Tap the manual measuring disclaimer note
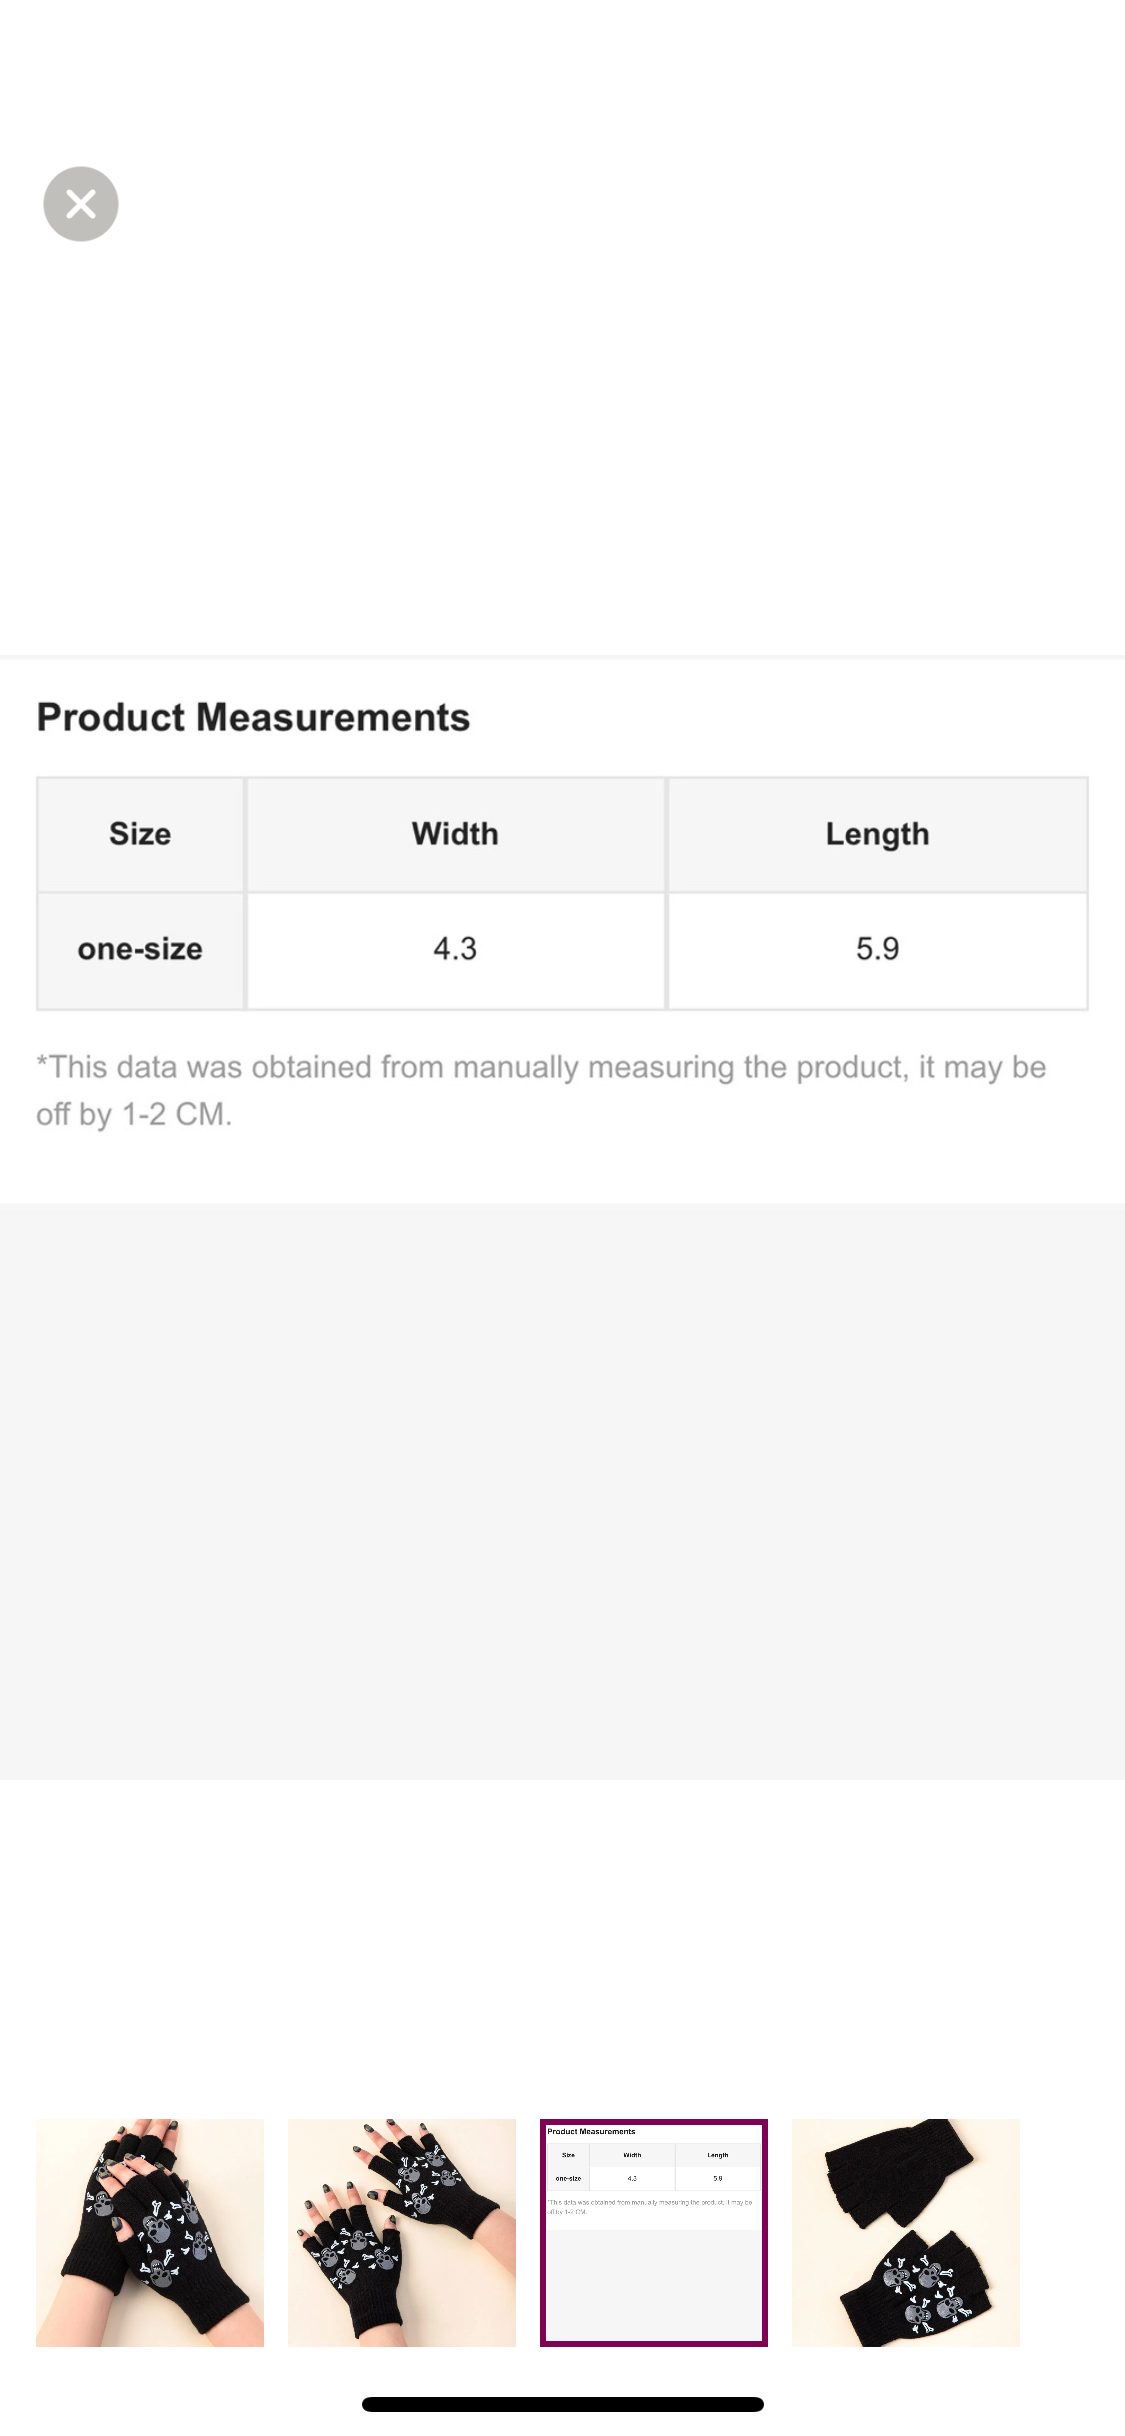Screen dimensions: 1125x2436 pyautogui.click(x=540, y=1067)
